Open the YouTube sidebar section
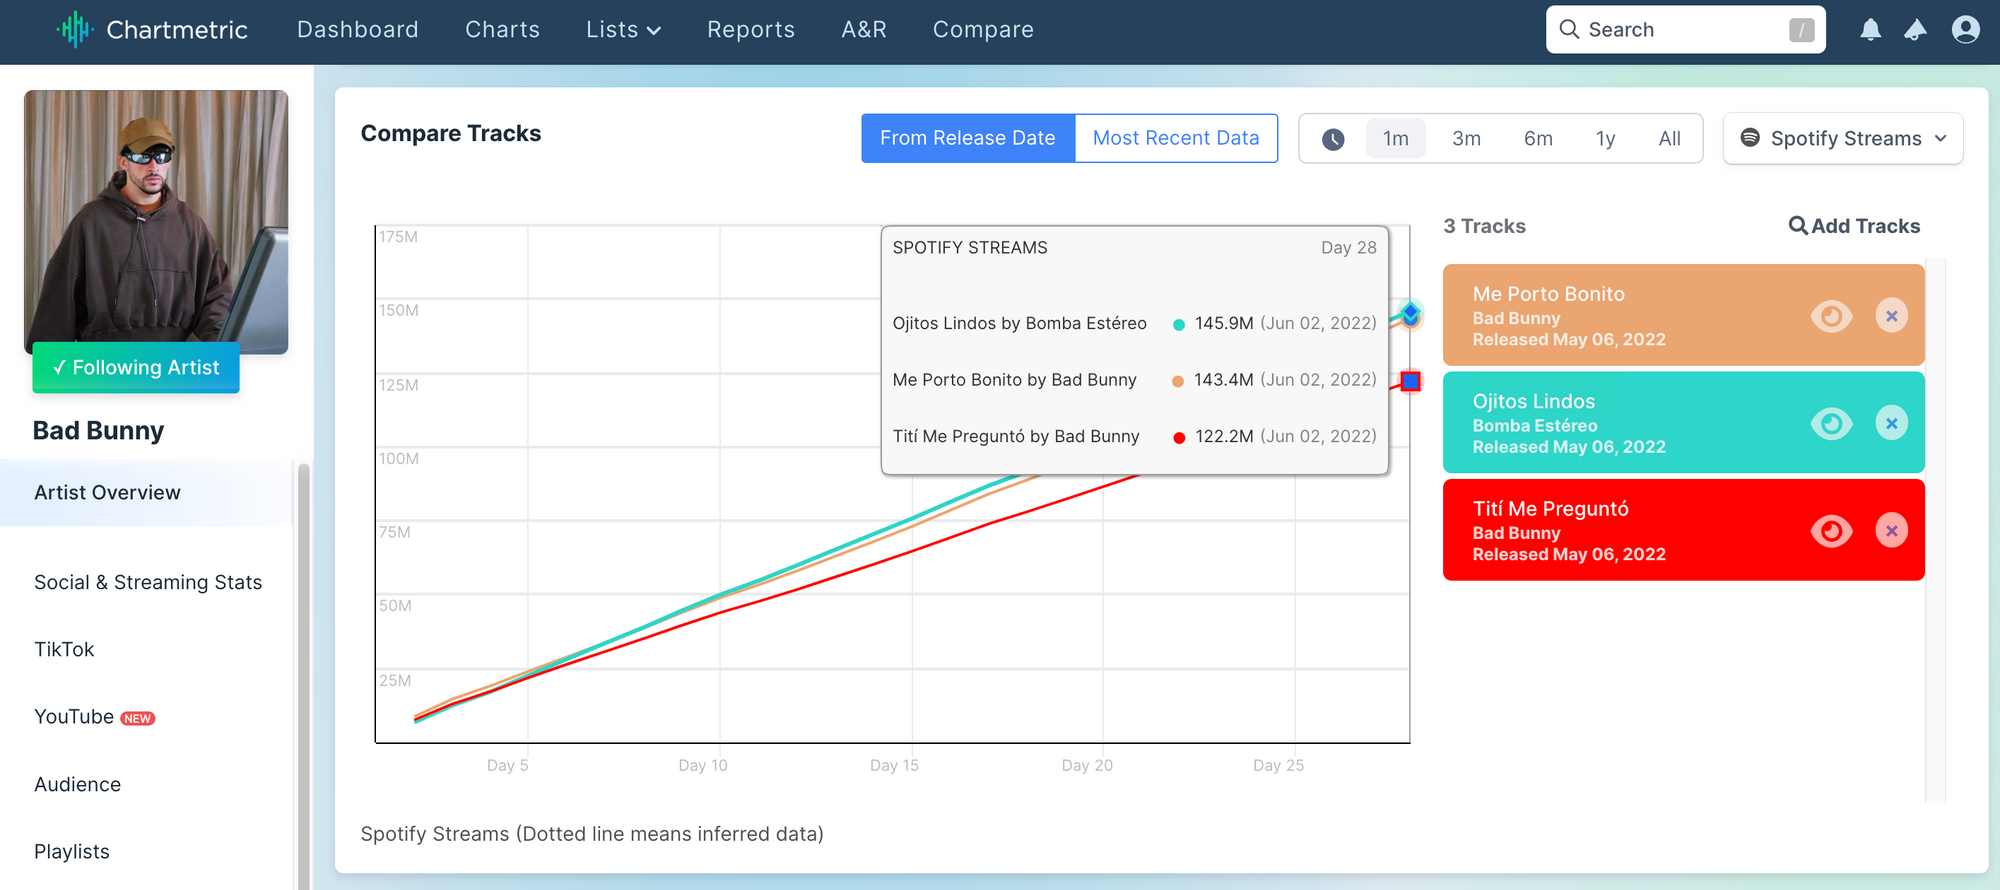 click(74, 717)
